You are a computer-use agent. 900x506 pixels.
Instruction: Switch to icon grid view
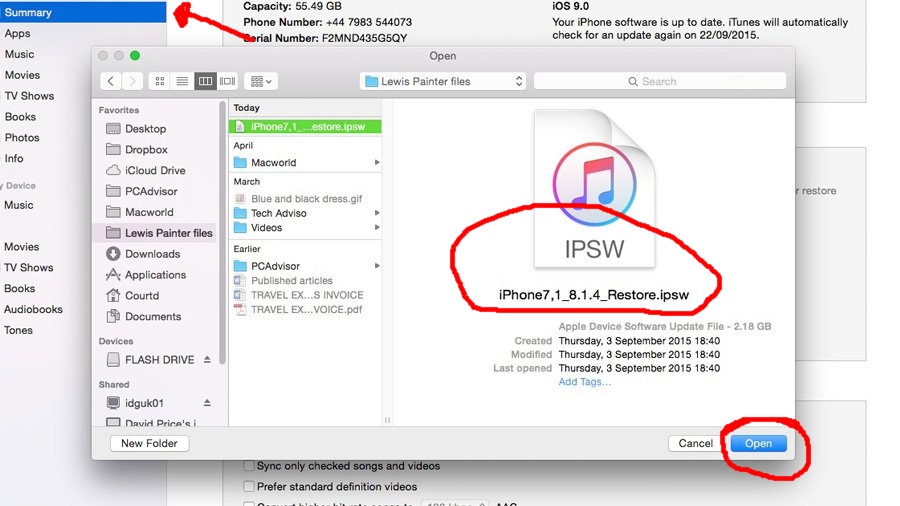(160, 81)
